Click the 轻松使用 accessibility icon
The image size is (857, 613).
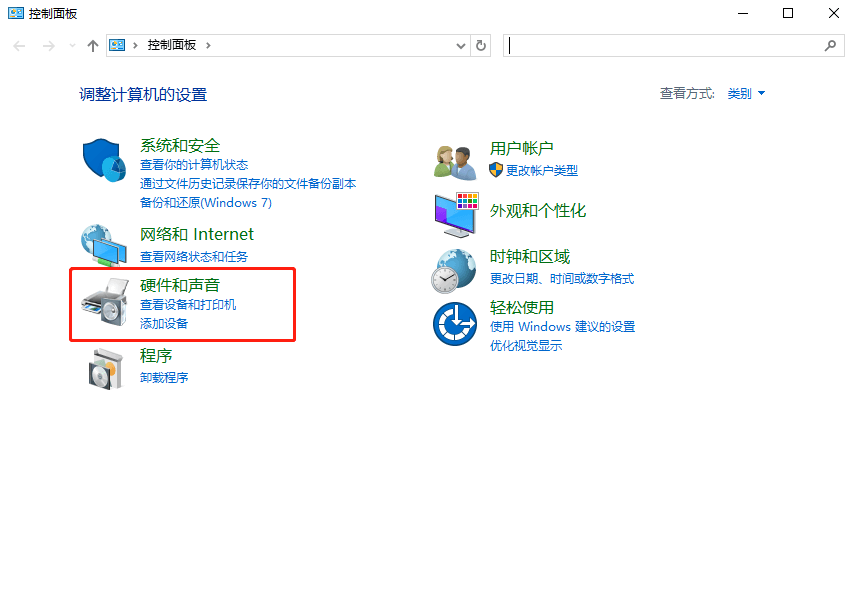tap(455, 324)
